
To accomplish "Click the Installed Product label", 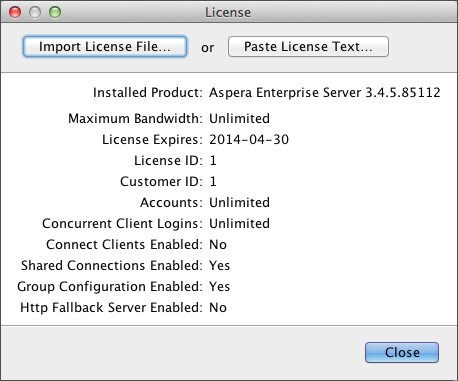I will click(x=148, y=93).
